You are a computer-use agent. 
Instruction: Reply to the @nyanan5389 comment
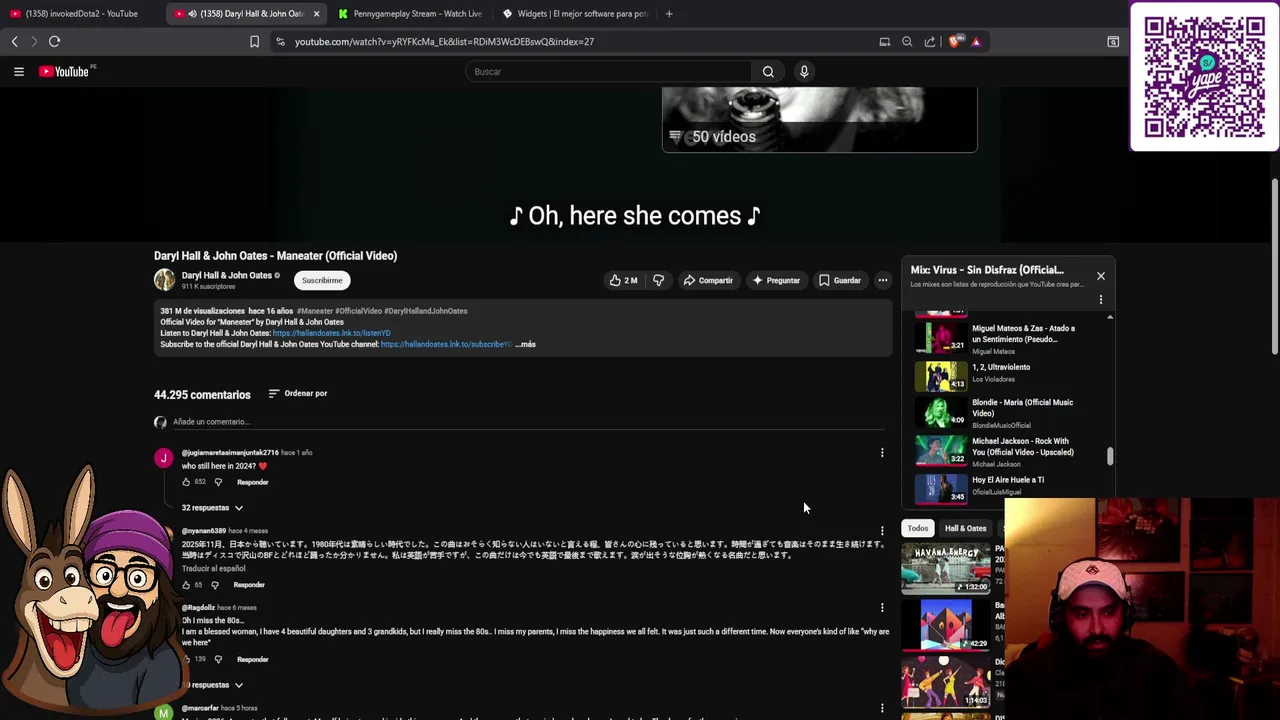249,585
